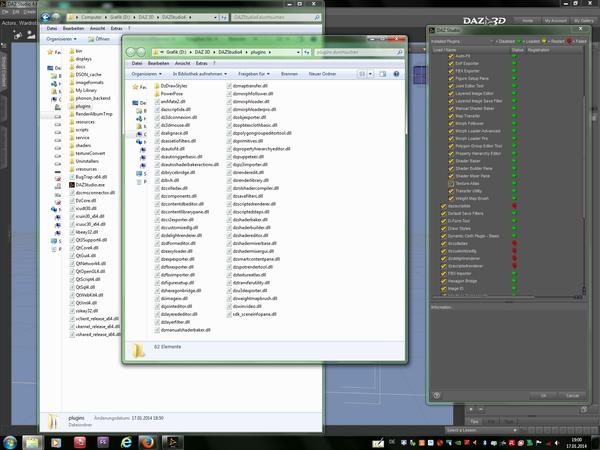
Task: Click Status column header in plugins dialog
Action: [x=517, y=50]
